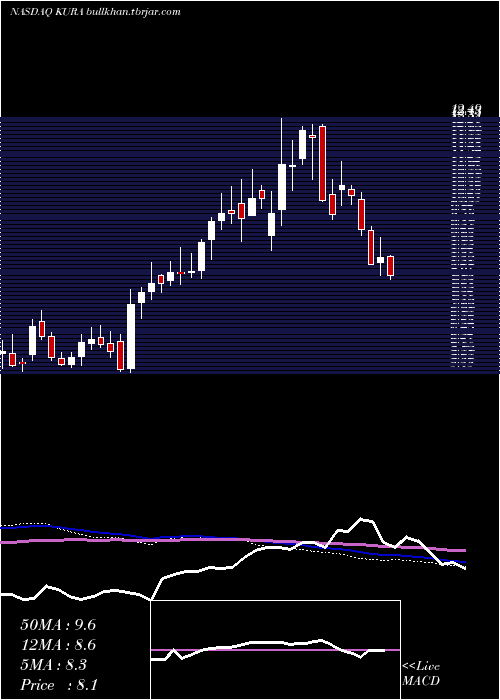
Task: Click the '<<Live MACD' label
Action: click(x=421, y=674)
